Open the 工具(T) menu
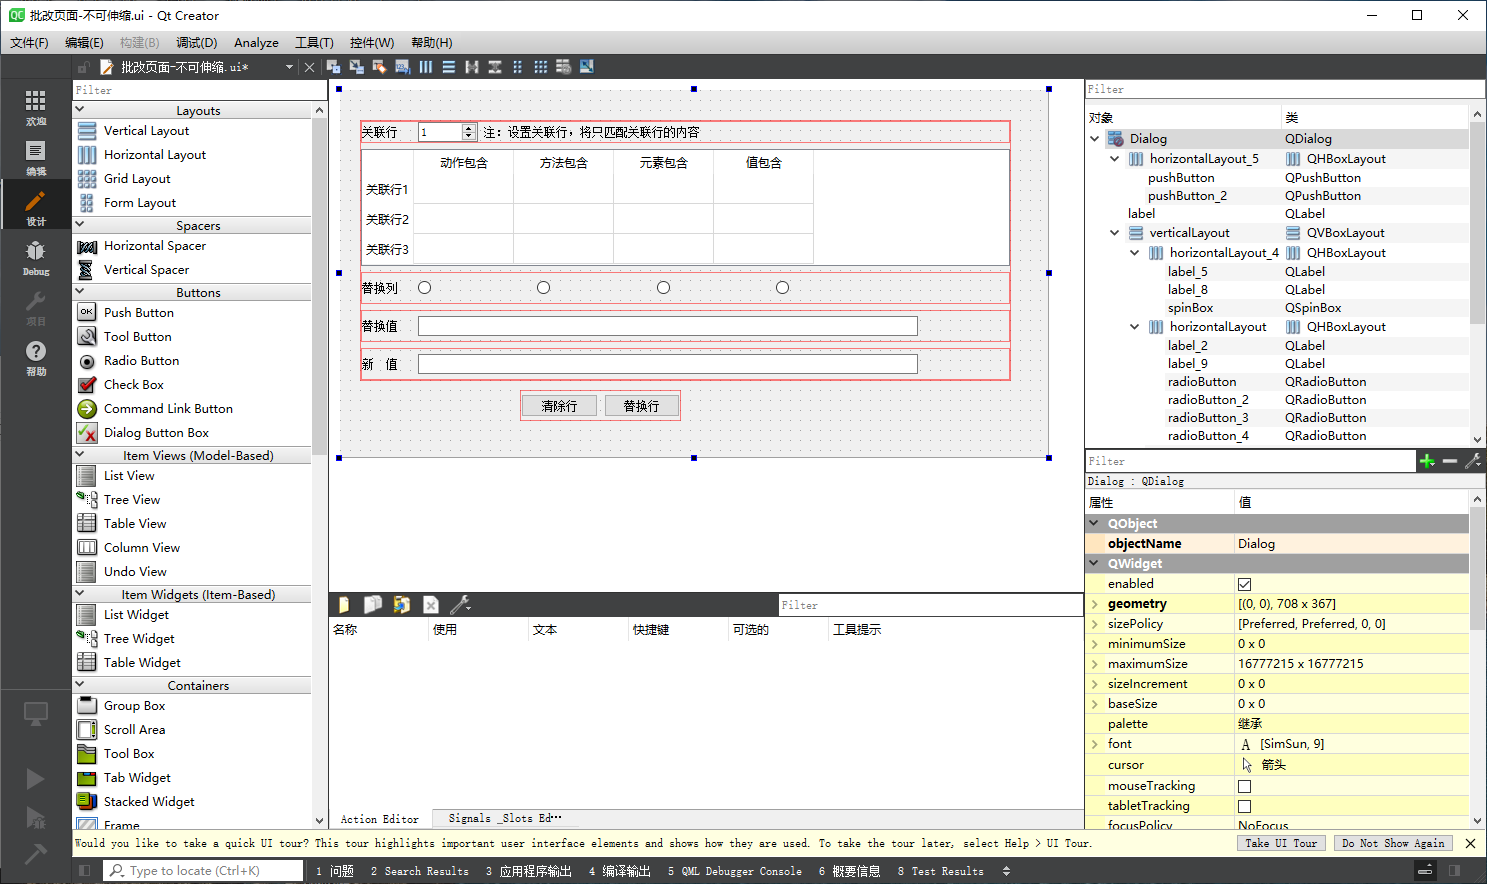 point(314,43)
